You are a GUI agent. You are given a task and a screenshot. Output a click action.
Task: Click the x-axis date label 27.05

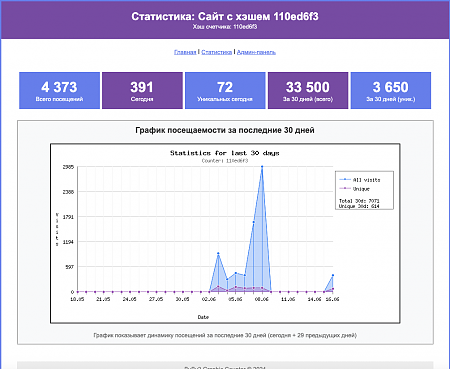[156, 299]
